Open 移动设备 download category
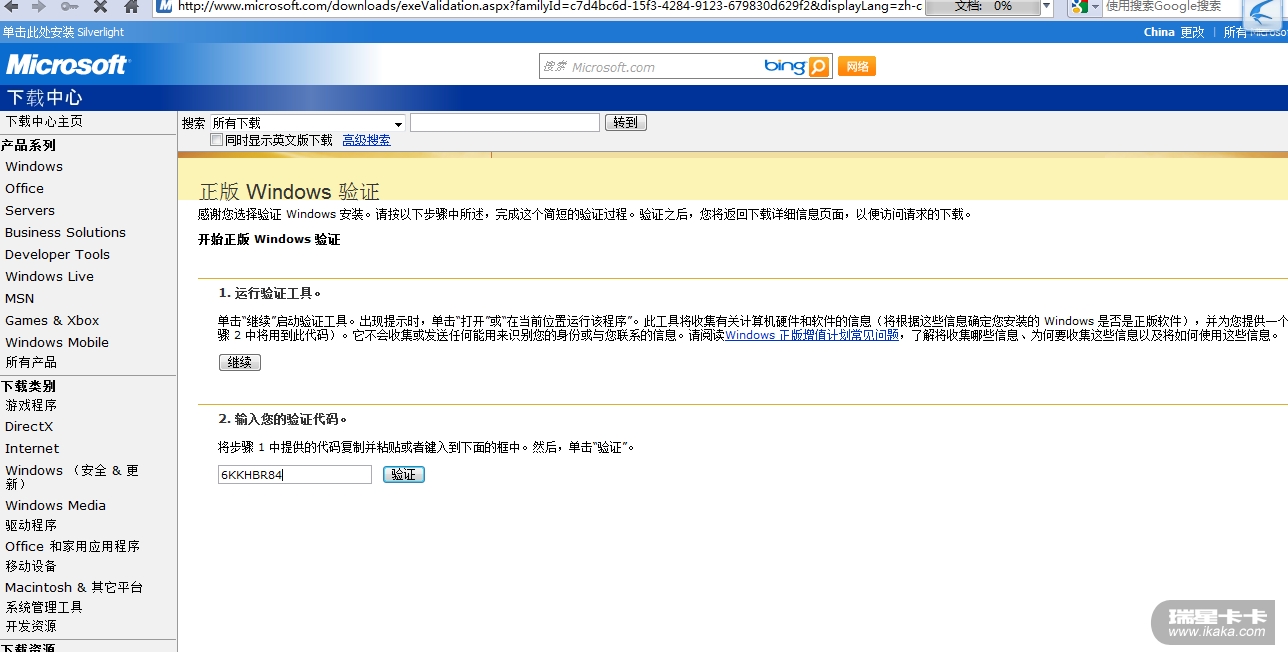The height and width of the screenshot is (652, 1288). 31,566
